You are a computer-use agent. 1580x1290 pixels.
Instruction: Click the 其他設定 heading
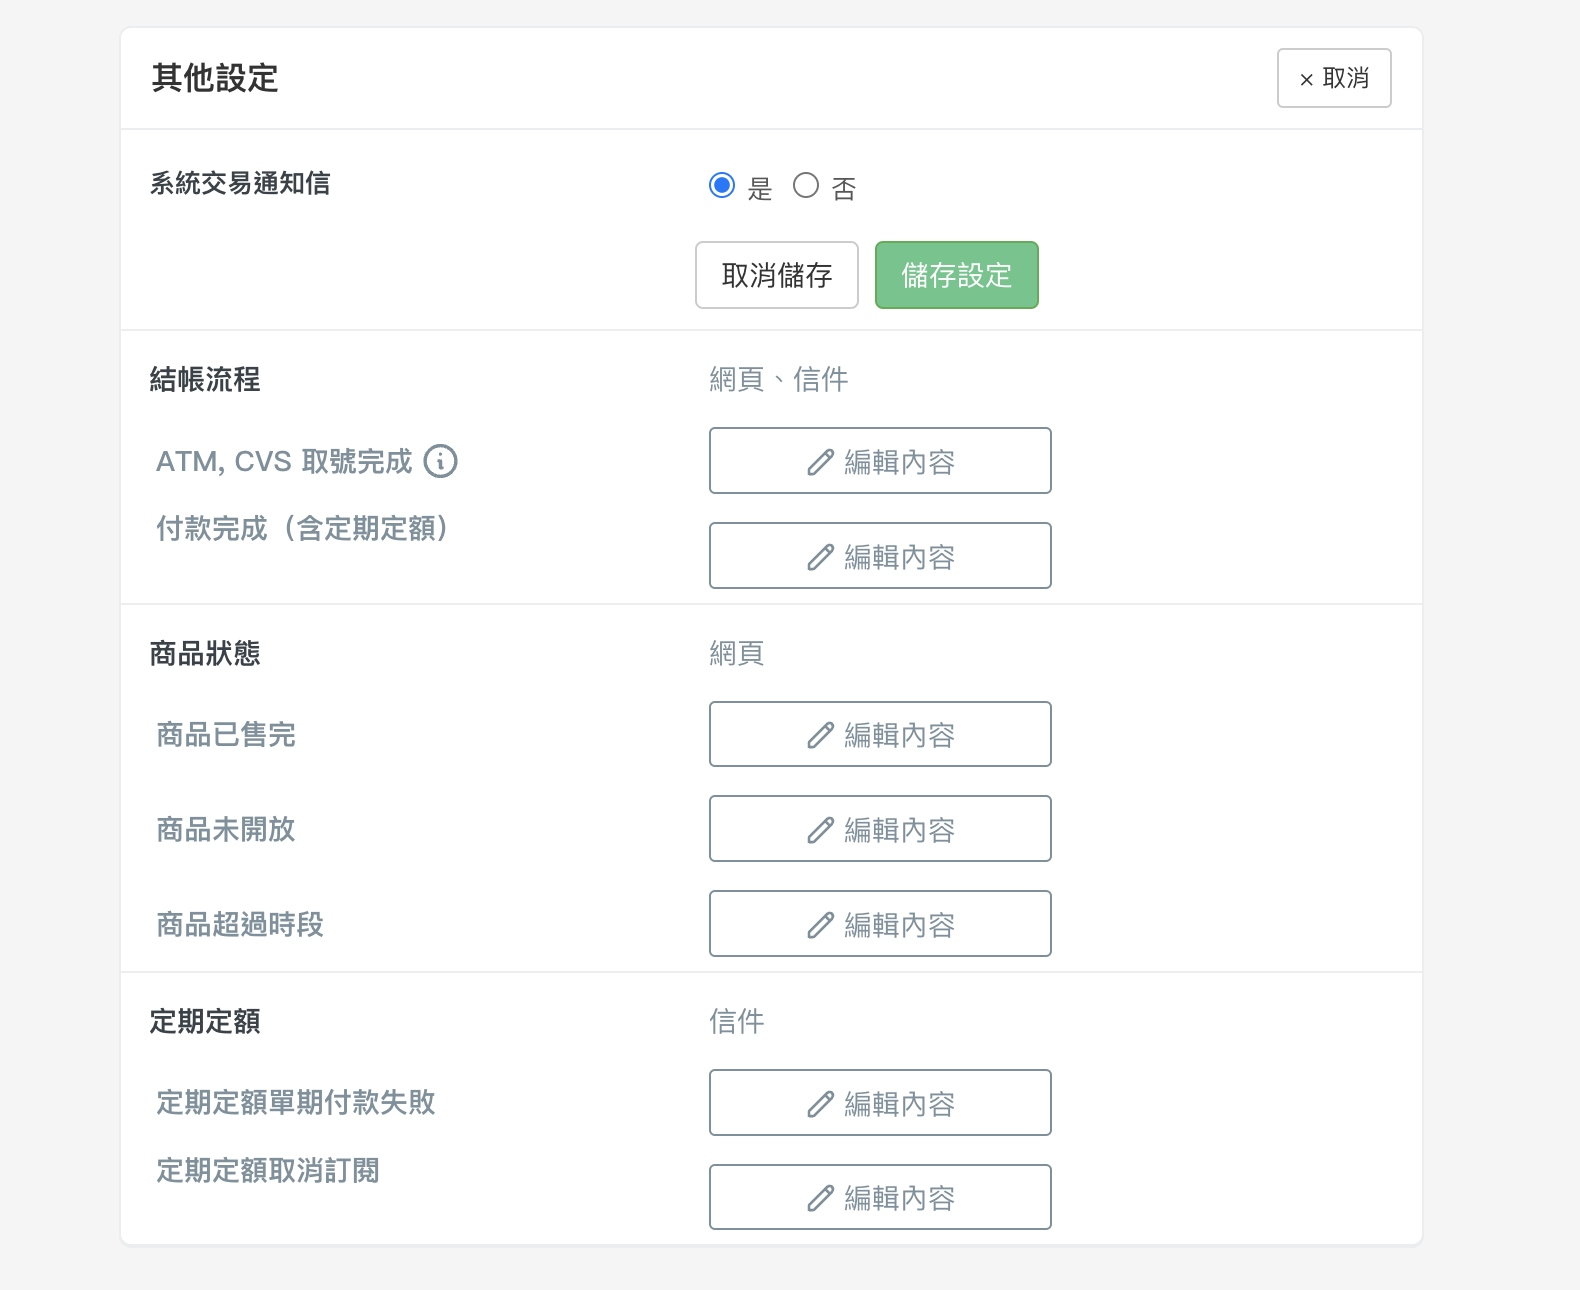(215, 78)
